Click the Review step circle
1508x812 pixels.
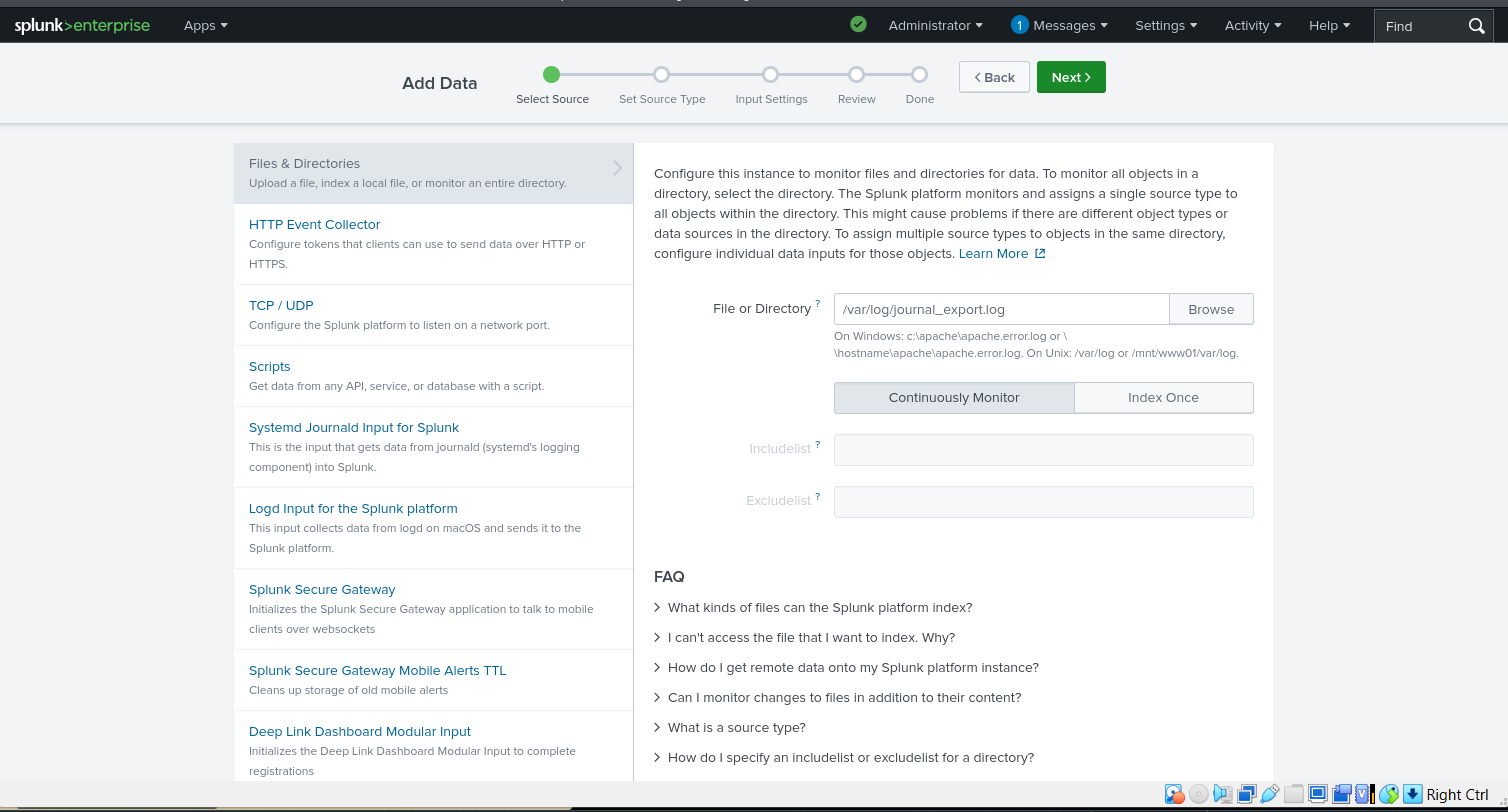[856, 74]
